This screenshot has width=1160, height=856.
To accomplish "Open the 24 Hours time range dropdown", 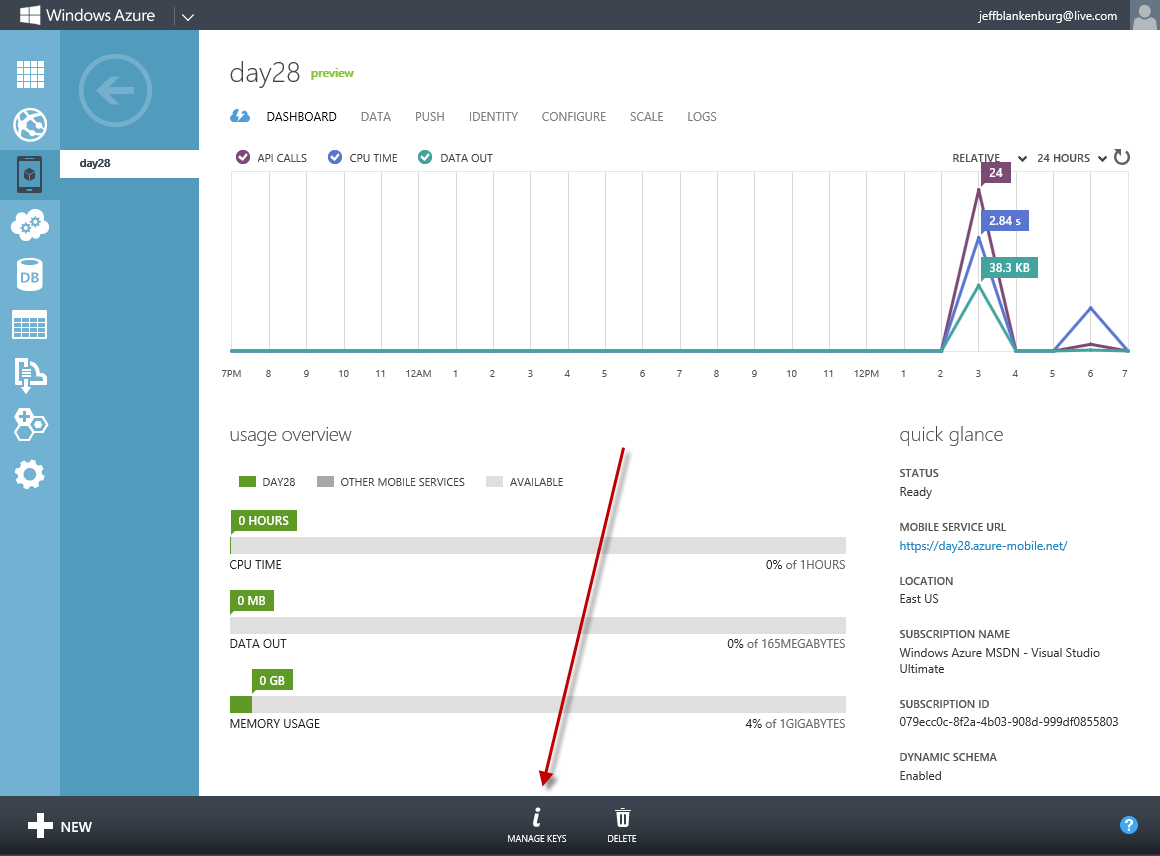I will (x=1071, y=158).
